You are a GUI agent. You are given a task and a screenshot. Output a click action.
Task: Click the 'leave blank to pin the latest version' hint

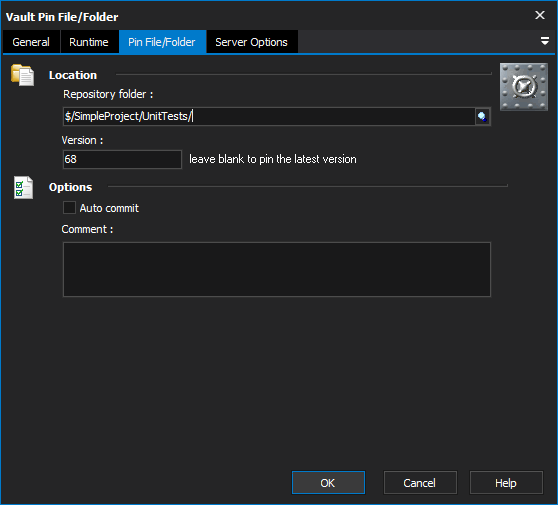273,159
